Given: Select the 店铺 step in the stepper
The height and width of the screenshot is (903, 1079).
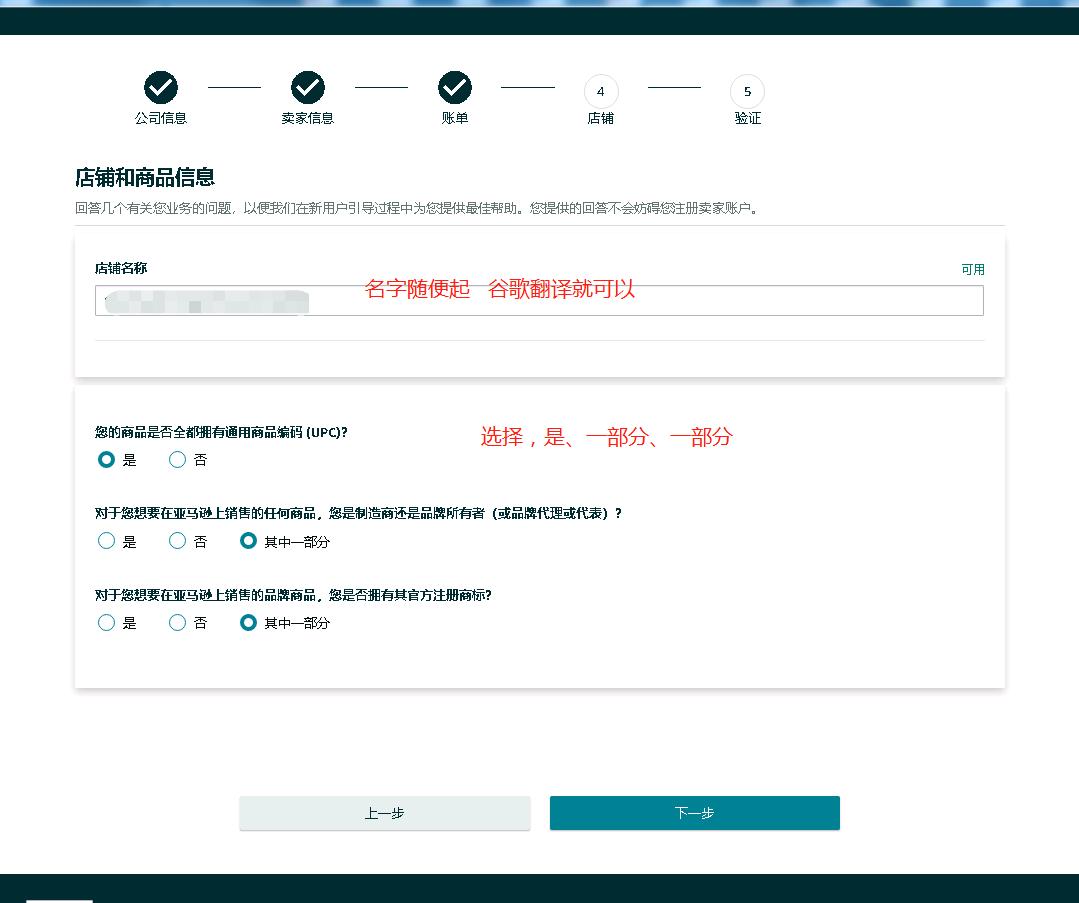Looking at the screenshot, I should pyautogui.click(x=601, y=91).
